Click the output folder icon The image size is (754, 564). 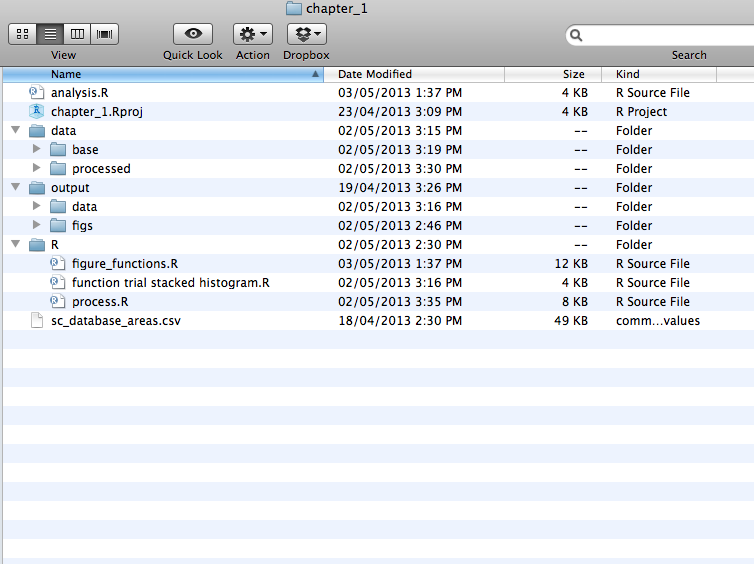pyautogui.click(x=37, y=188)
